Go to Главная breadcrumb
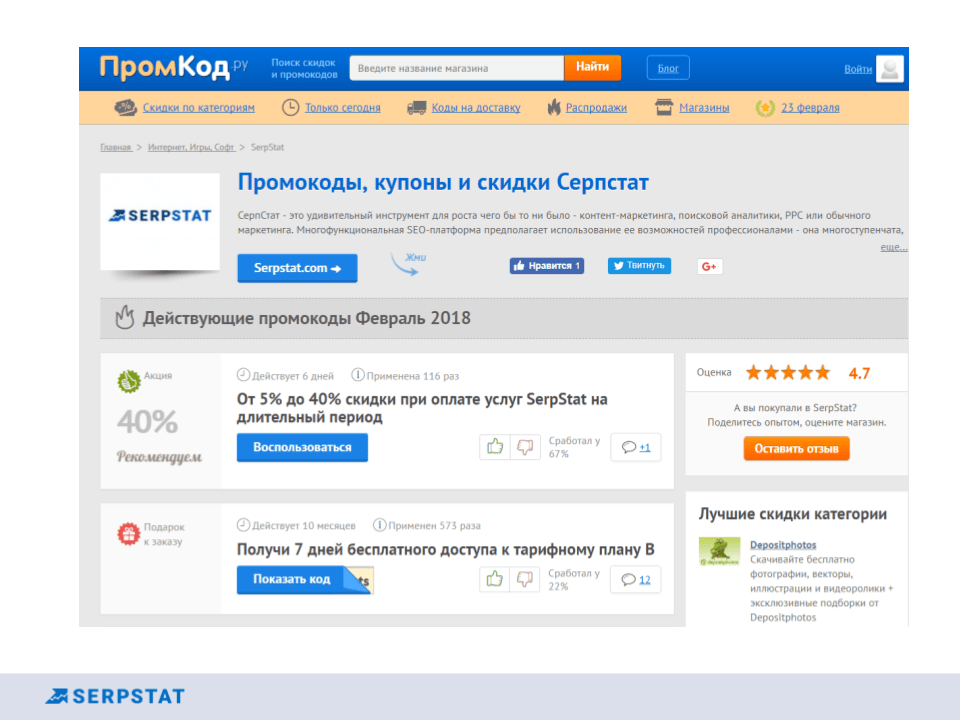Screen dimensions: 960x720 coord(116,148)
